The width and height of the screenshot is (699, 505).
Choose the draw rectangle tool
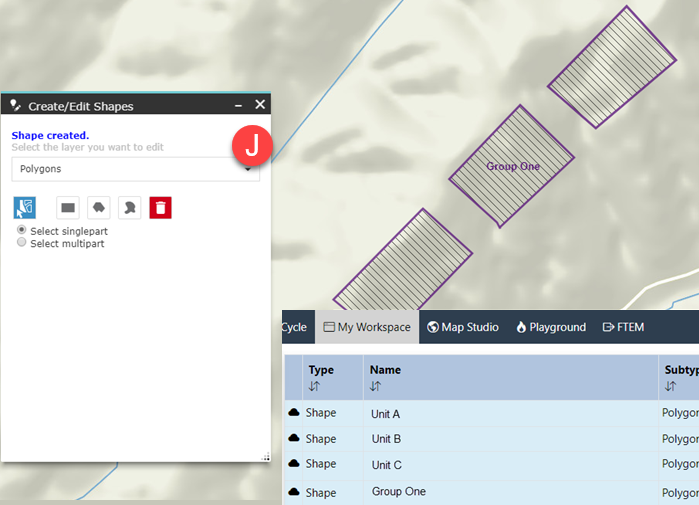point(68,207)
